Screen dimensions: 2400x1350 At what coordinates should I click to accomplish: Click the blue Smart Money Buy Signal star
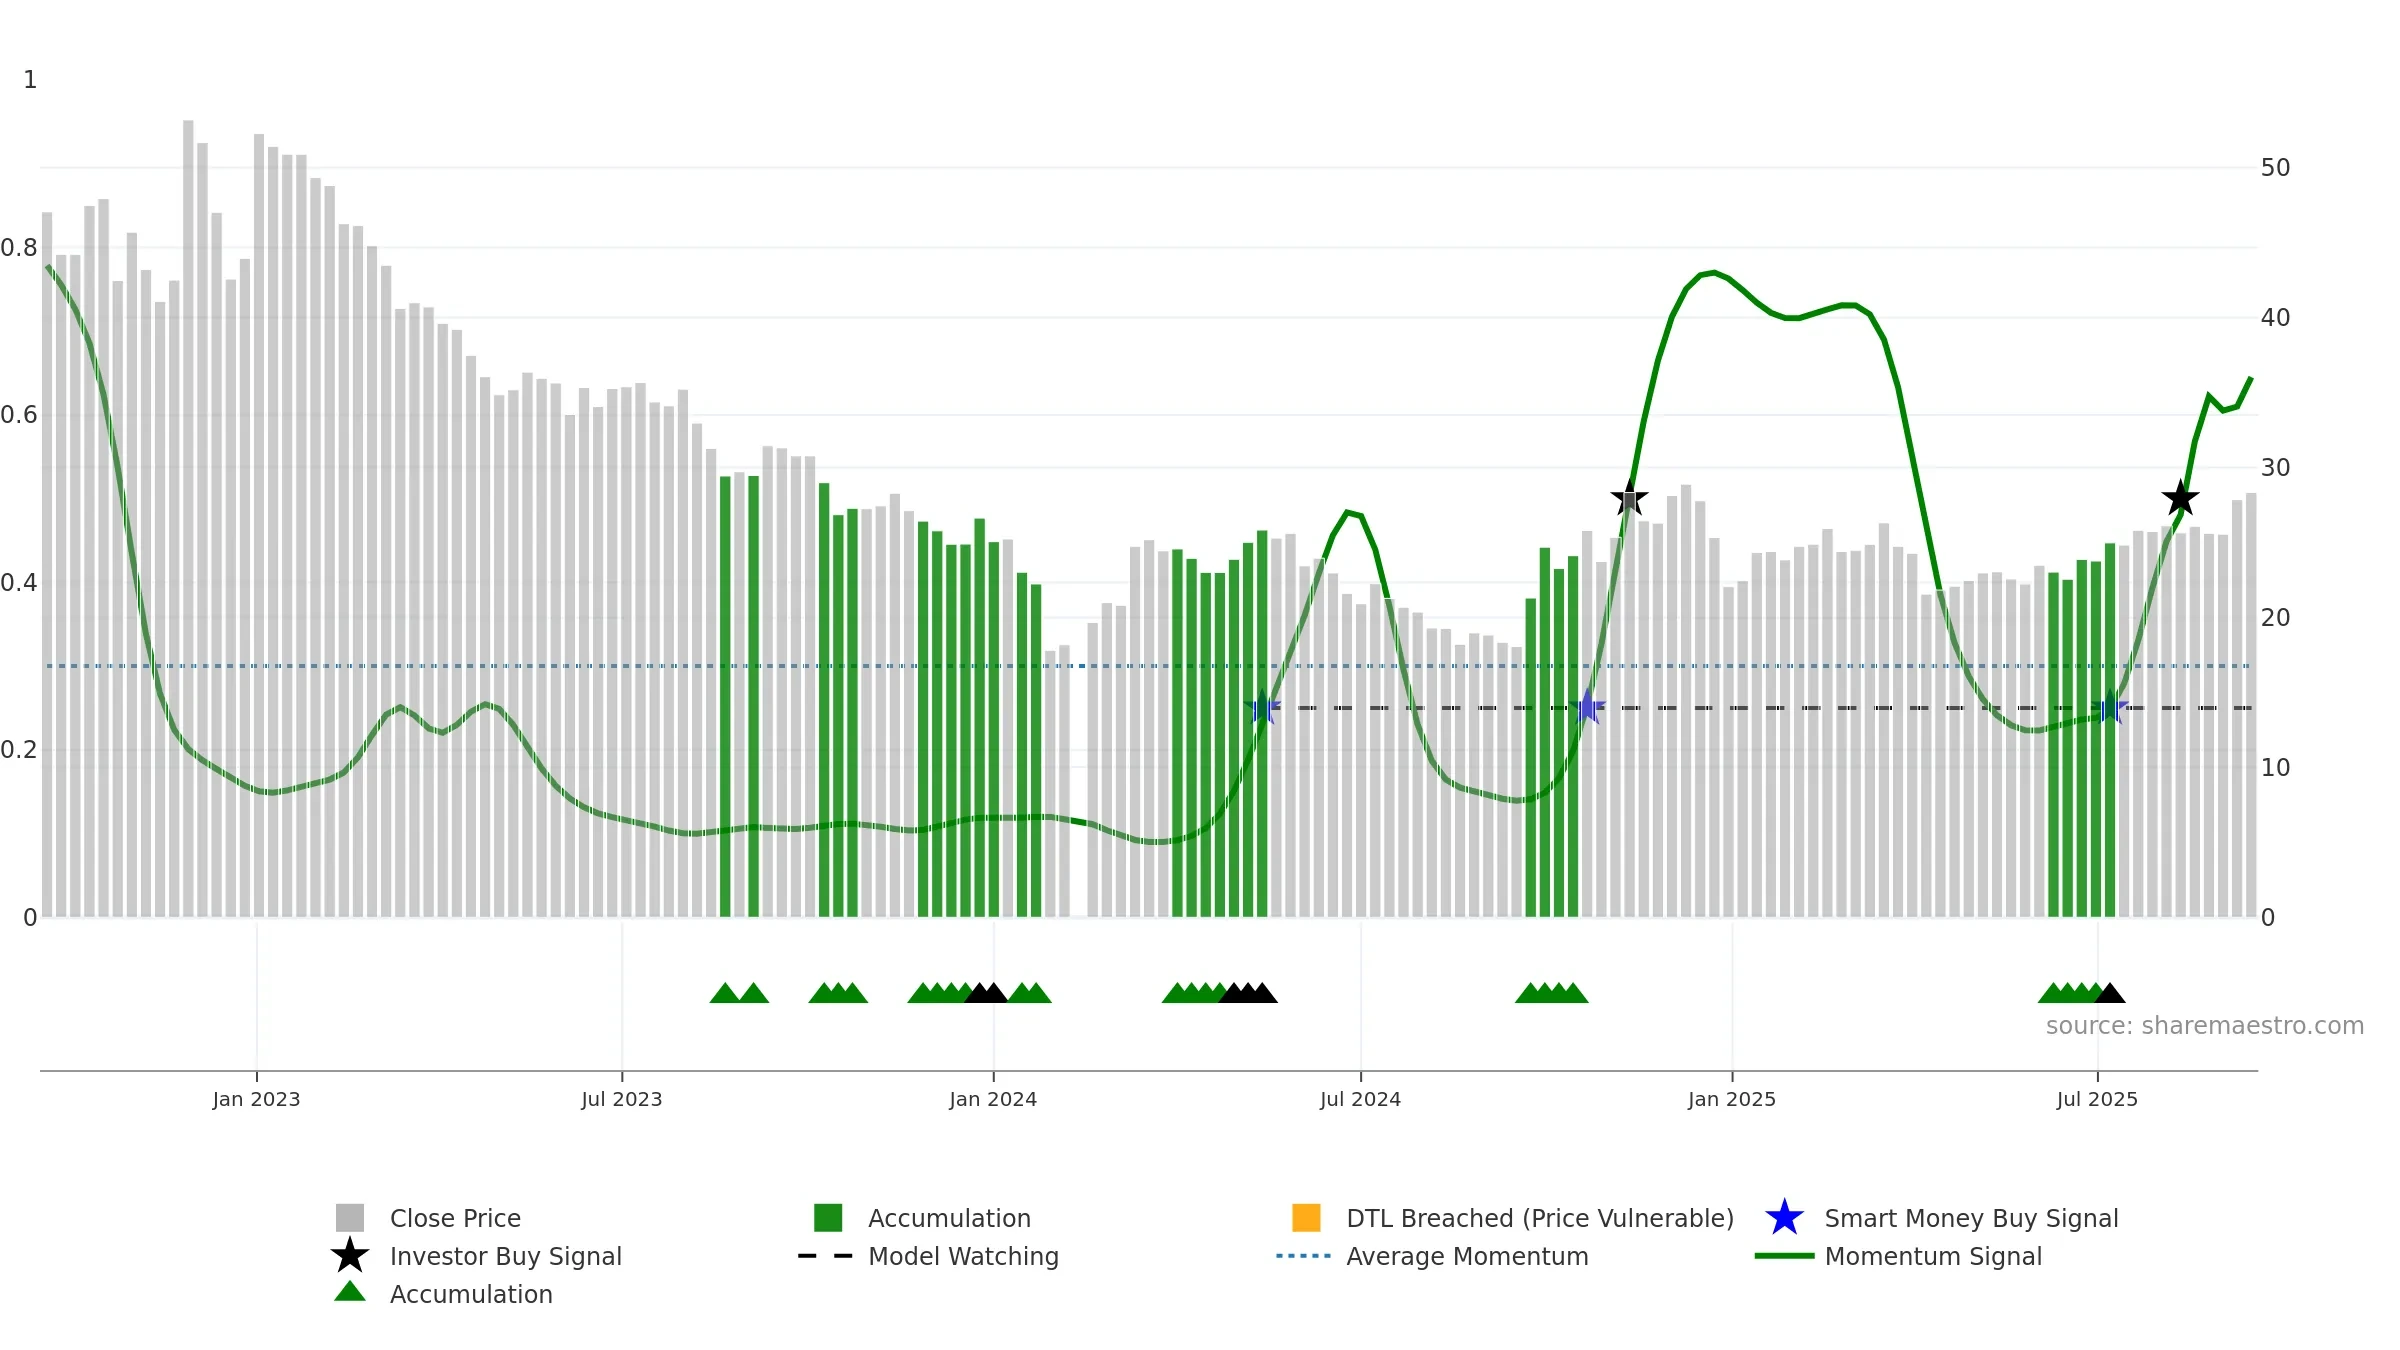pyautogui.click(x=1784, y=1218)
